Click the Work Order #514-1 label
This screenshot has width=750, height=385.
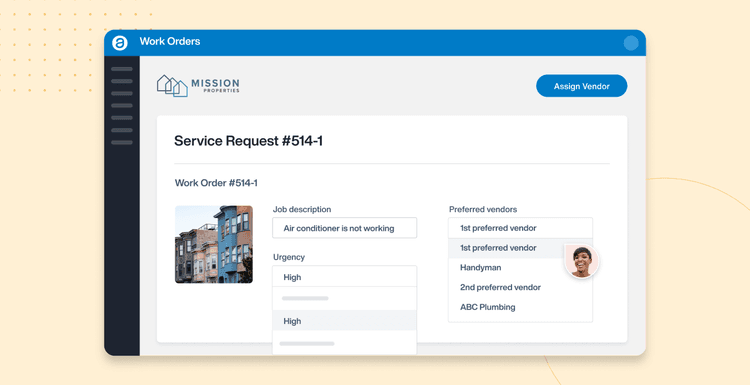tap(216, 183)
